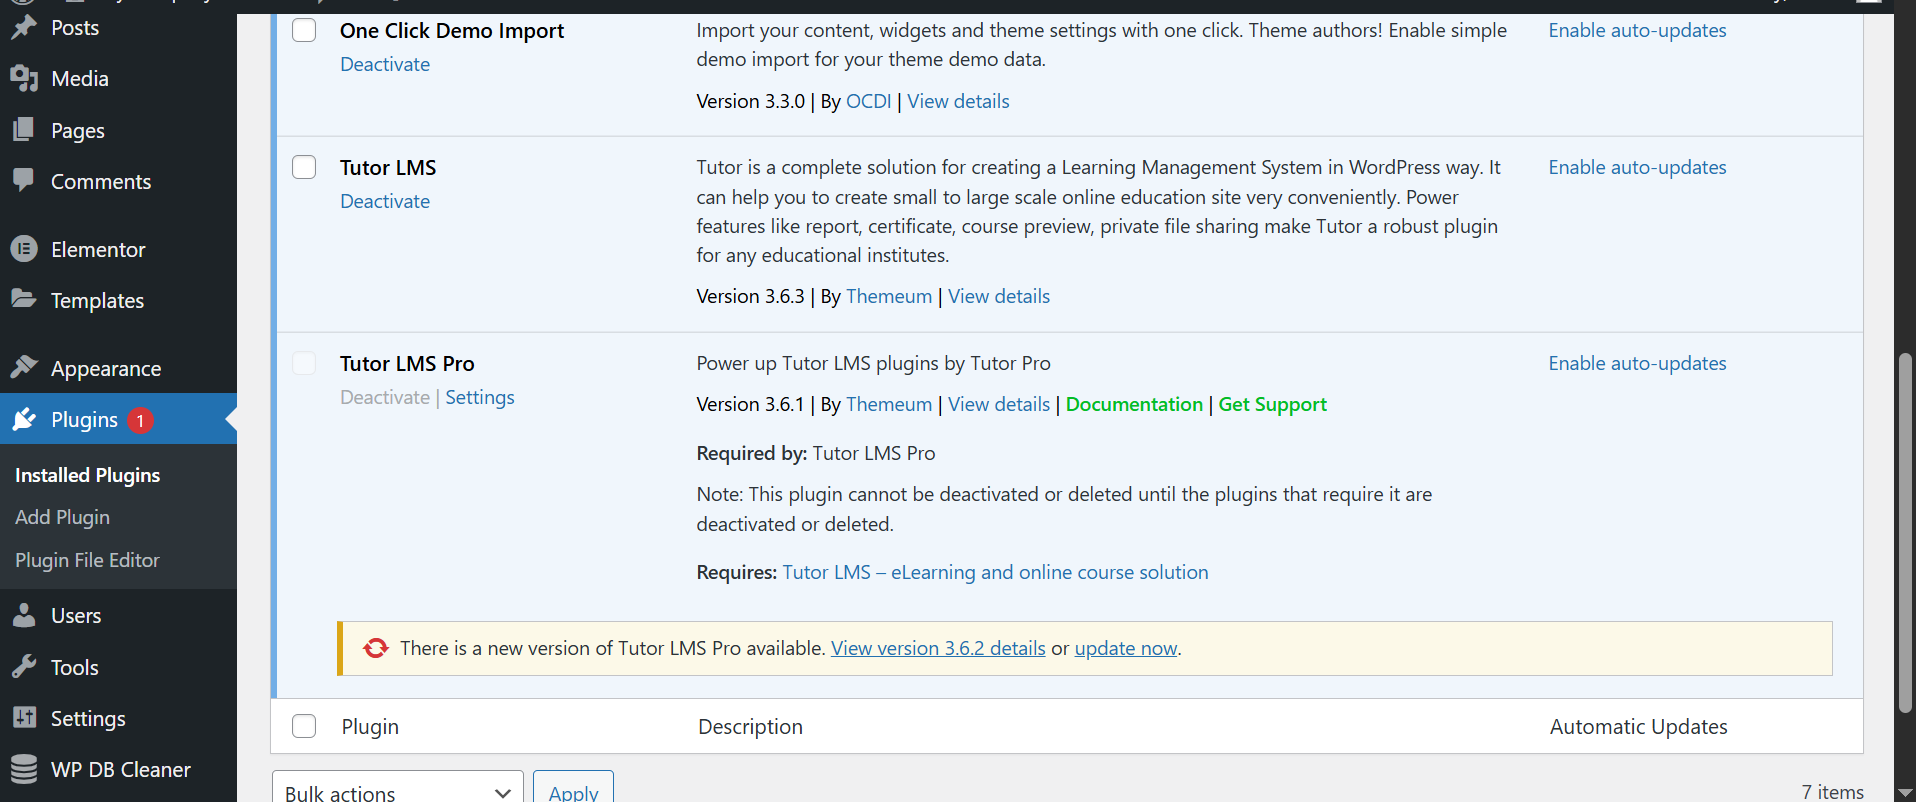Screen dimensions: 1916x802
Task: Click the Tools wrench icon
Action: [24, 667]
